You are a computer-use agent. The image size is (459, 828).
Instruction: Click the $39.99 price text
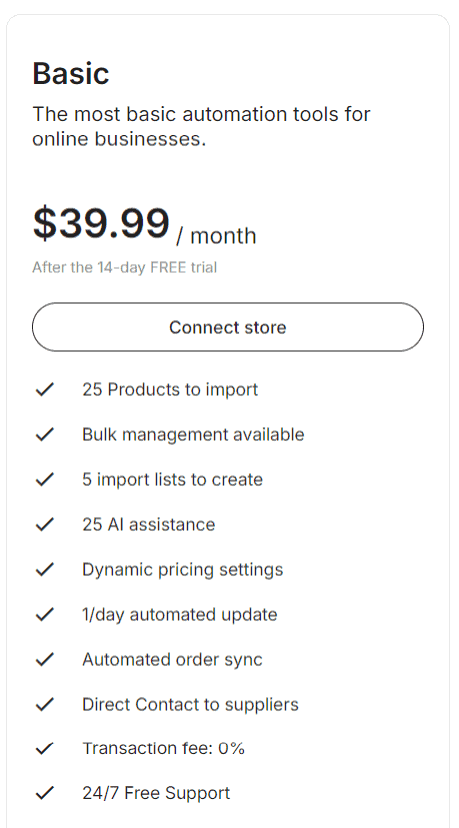[101, 223]
